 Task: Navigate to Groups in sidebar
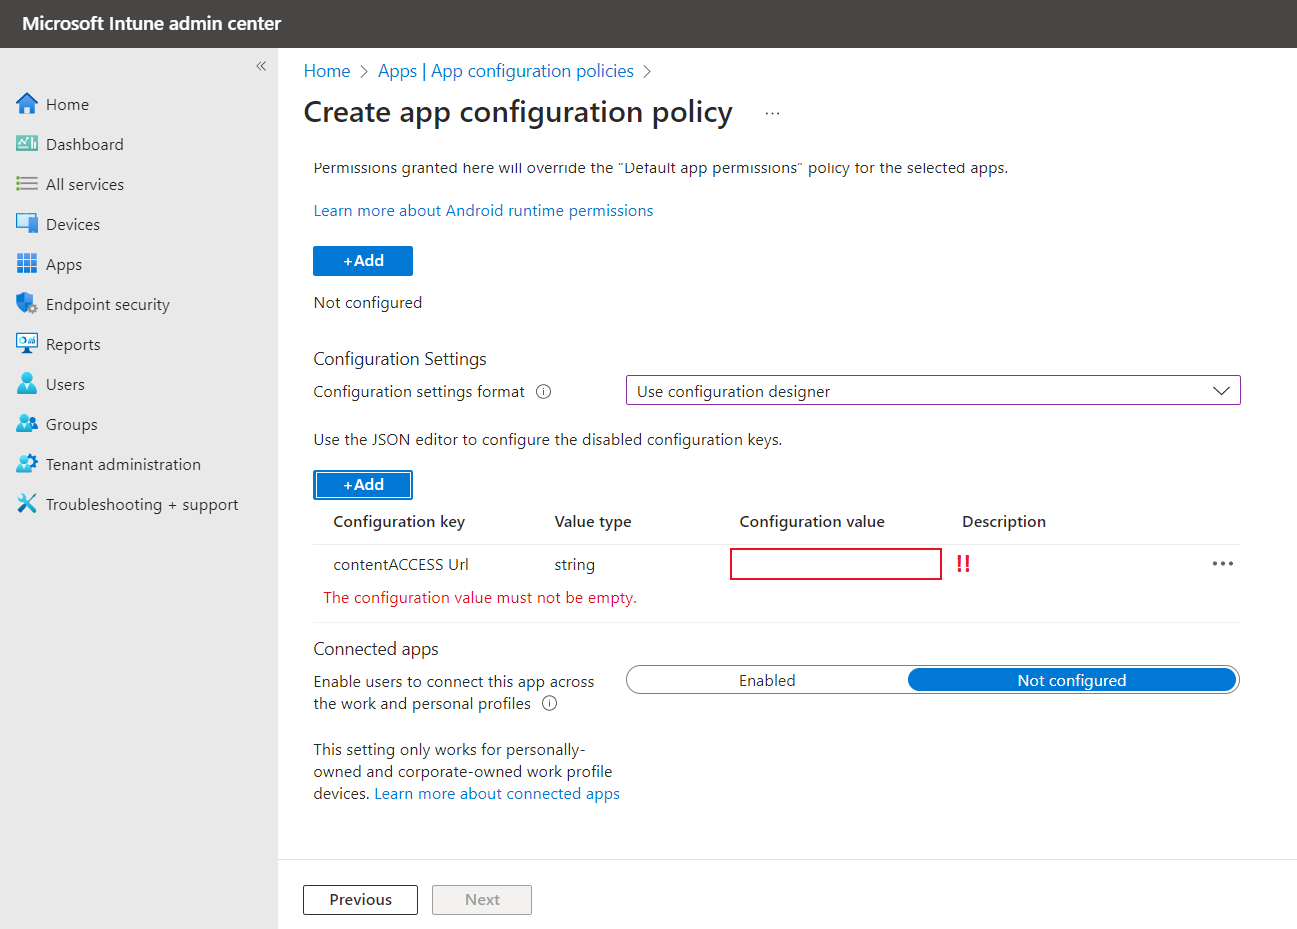pyautogui.click(x=71, y=424)
